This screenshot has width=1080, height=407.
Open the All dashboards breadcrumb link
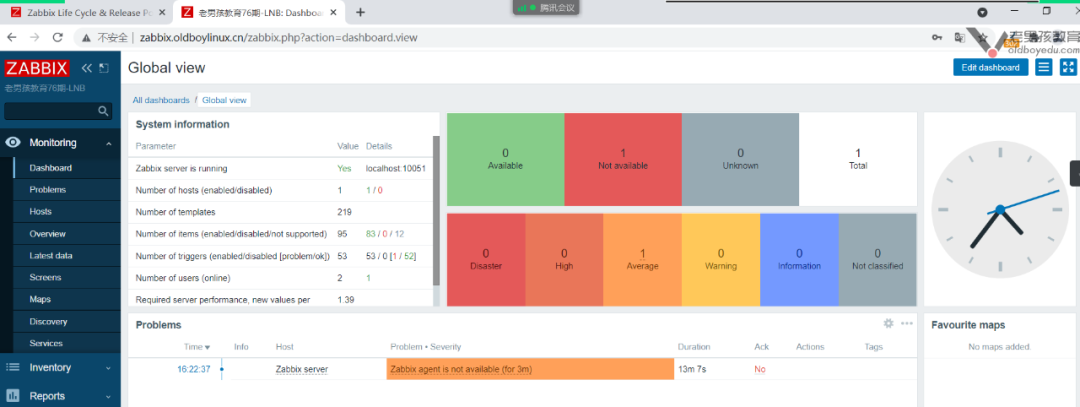pyautogui.click(x=161, y=100)
